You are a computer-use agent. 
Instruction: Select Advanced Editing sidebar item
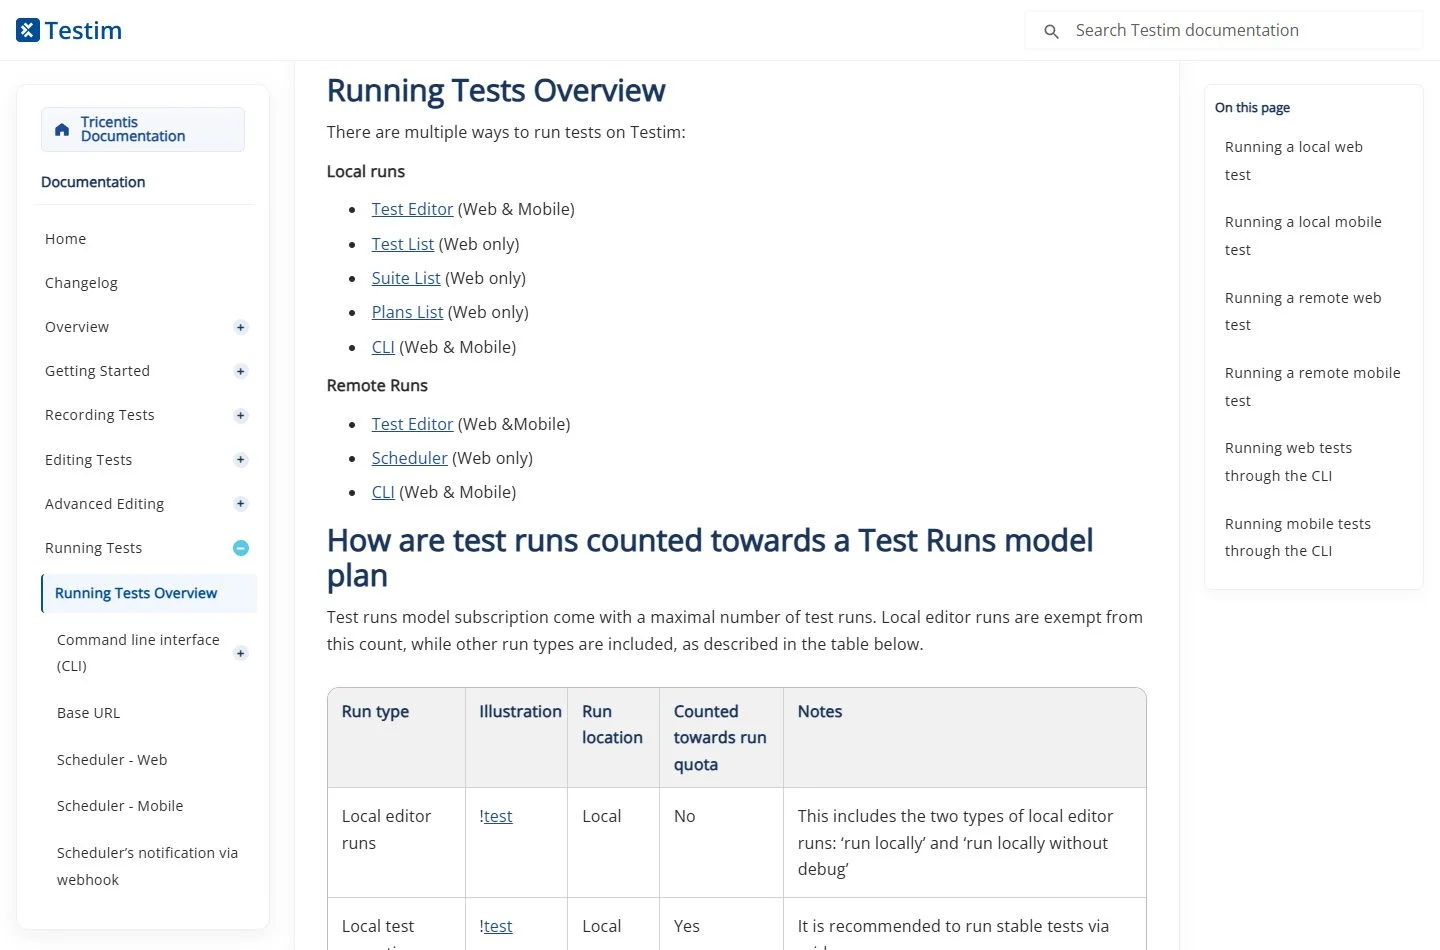click(104, 504)
